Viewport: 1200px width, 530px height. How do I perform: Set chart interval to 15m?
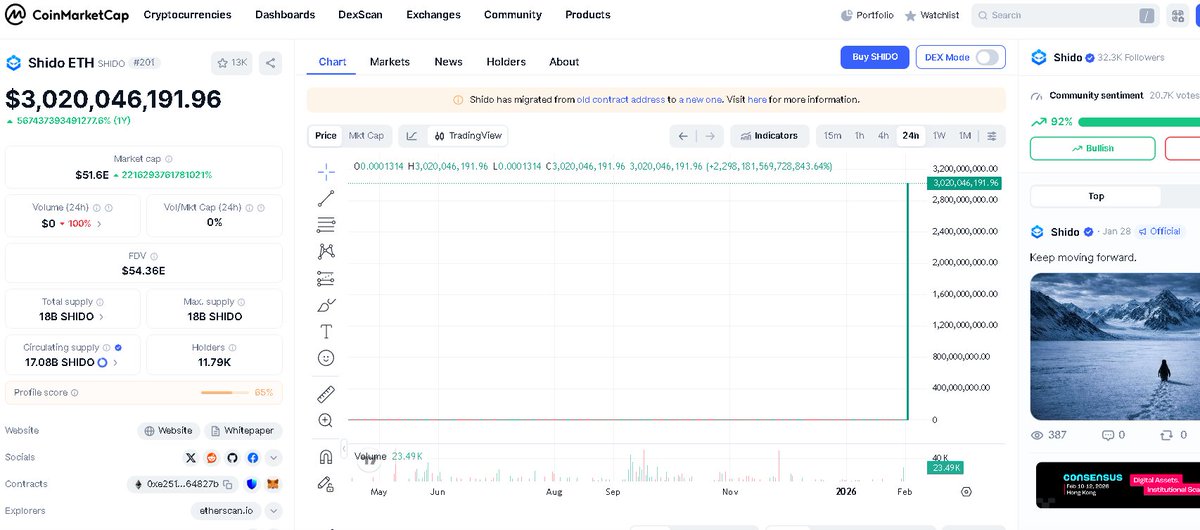pyautogui.click(x=832, y=136)
